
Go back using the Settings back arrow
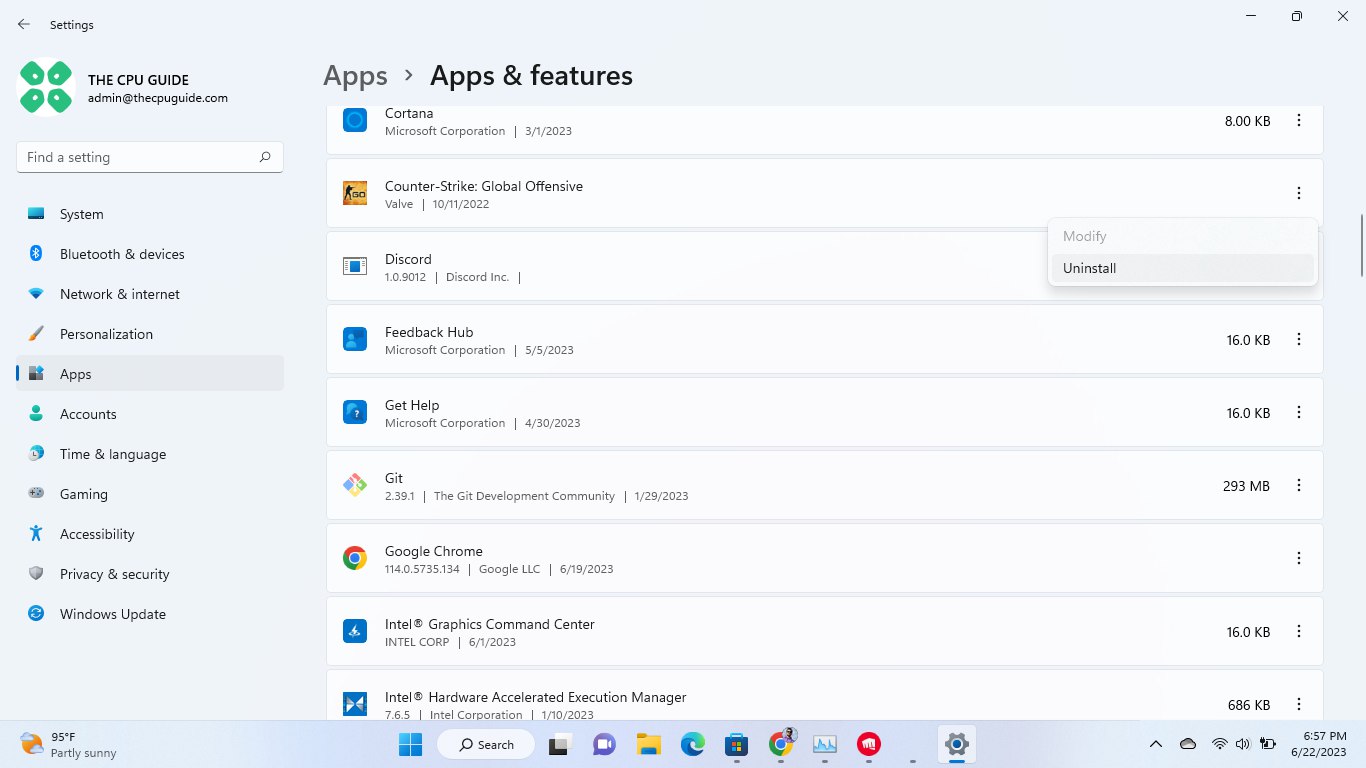tap(24, 24)
